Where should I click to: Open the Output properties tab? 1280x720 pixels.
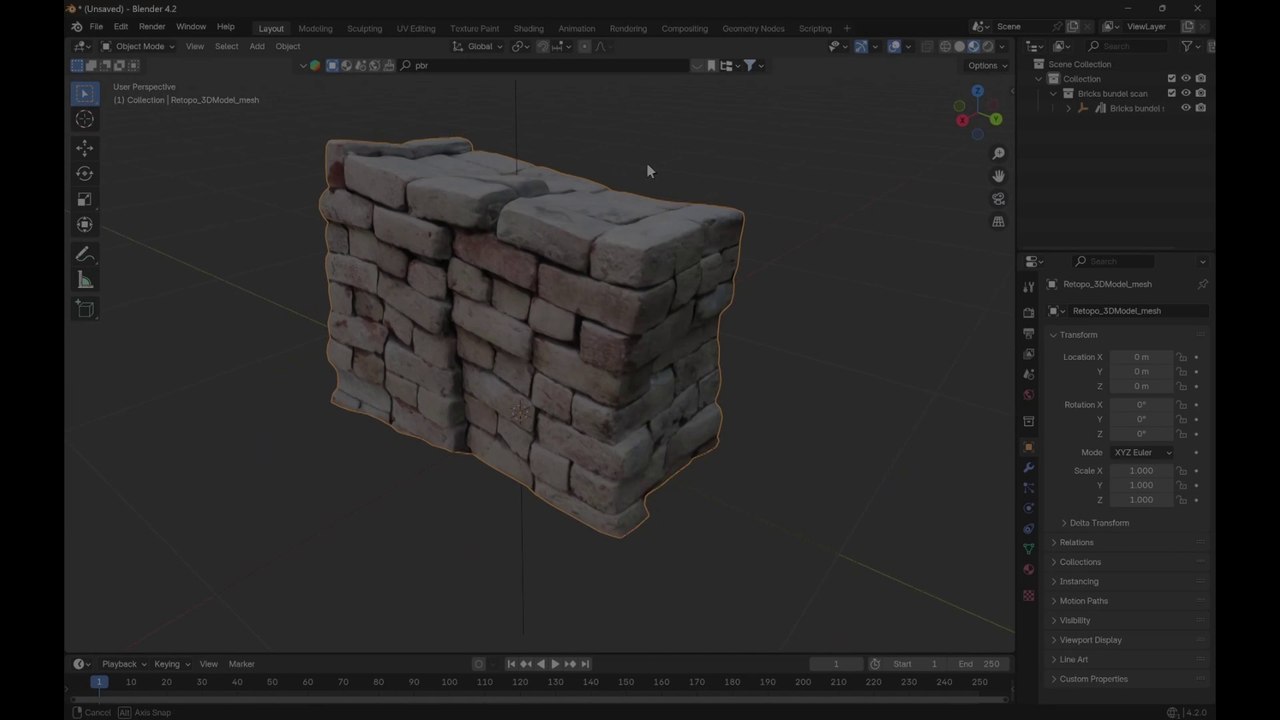tap(1028, 333)
